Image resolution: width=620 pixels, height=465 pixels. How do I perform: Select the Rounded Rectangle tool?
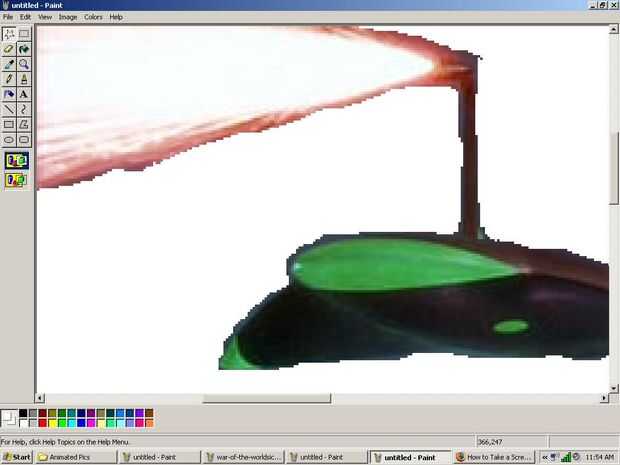click(24, 140)
